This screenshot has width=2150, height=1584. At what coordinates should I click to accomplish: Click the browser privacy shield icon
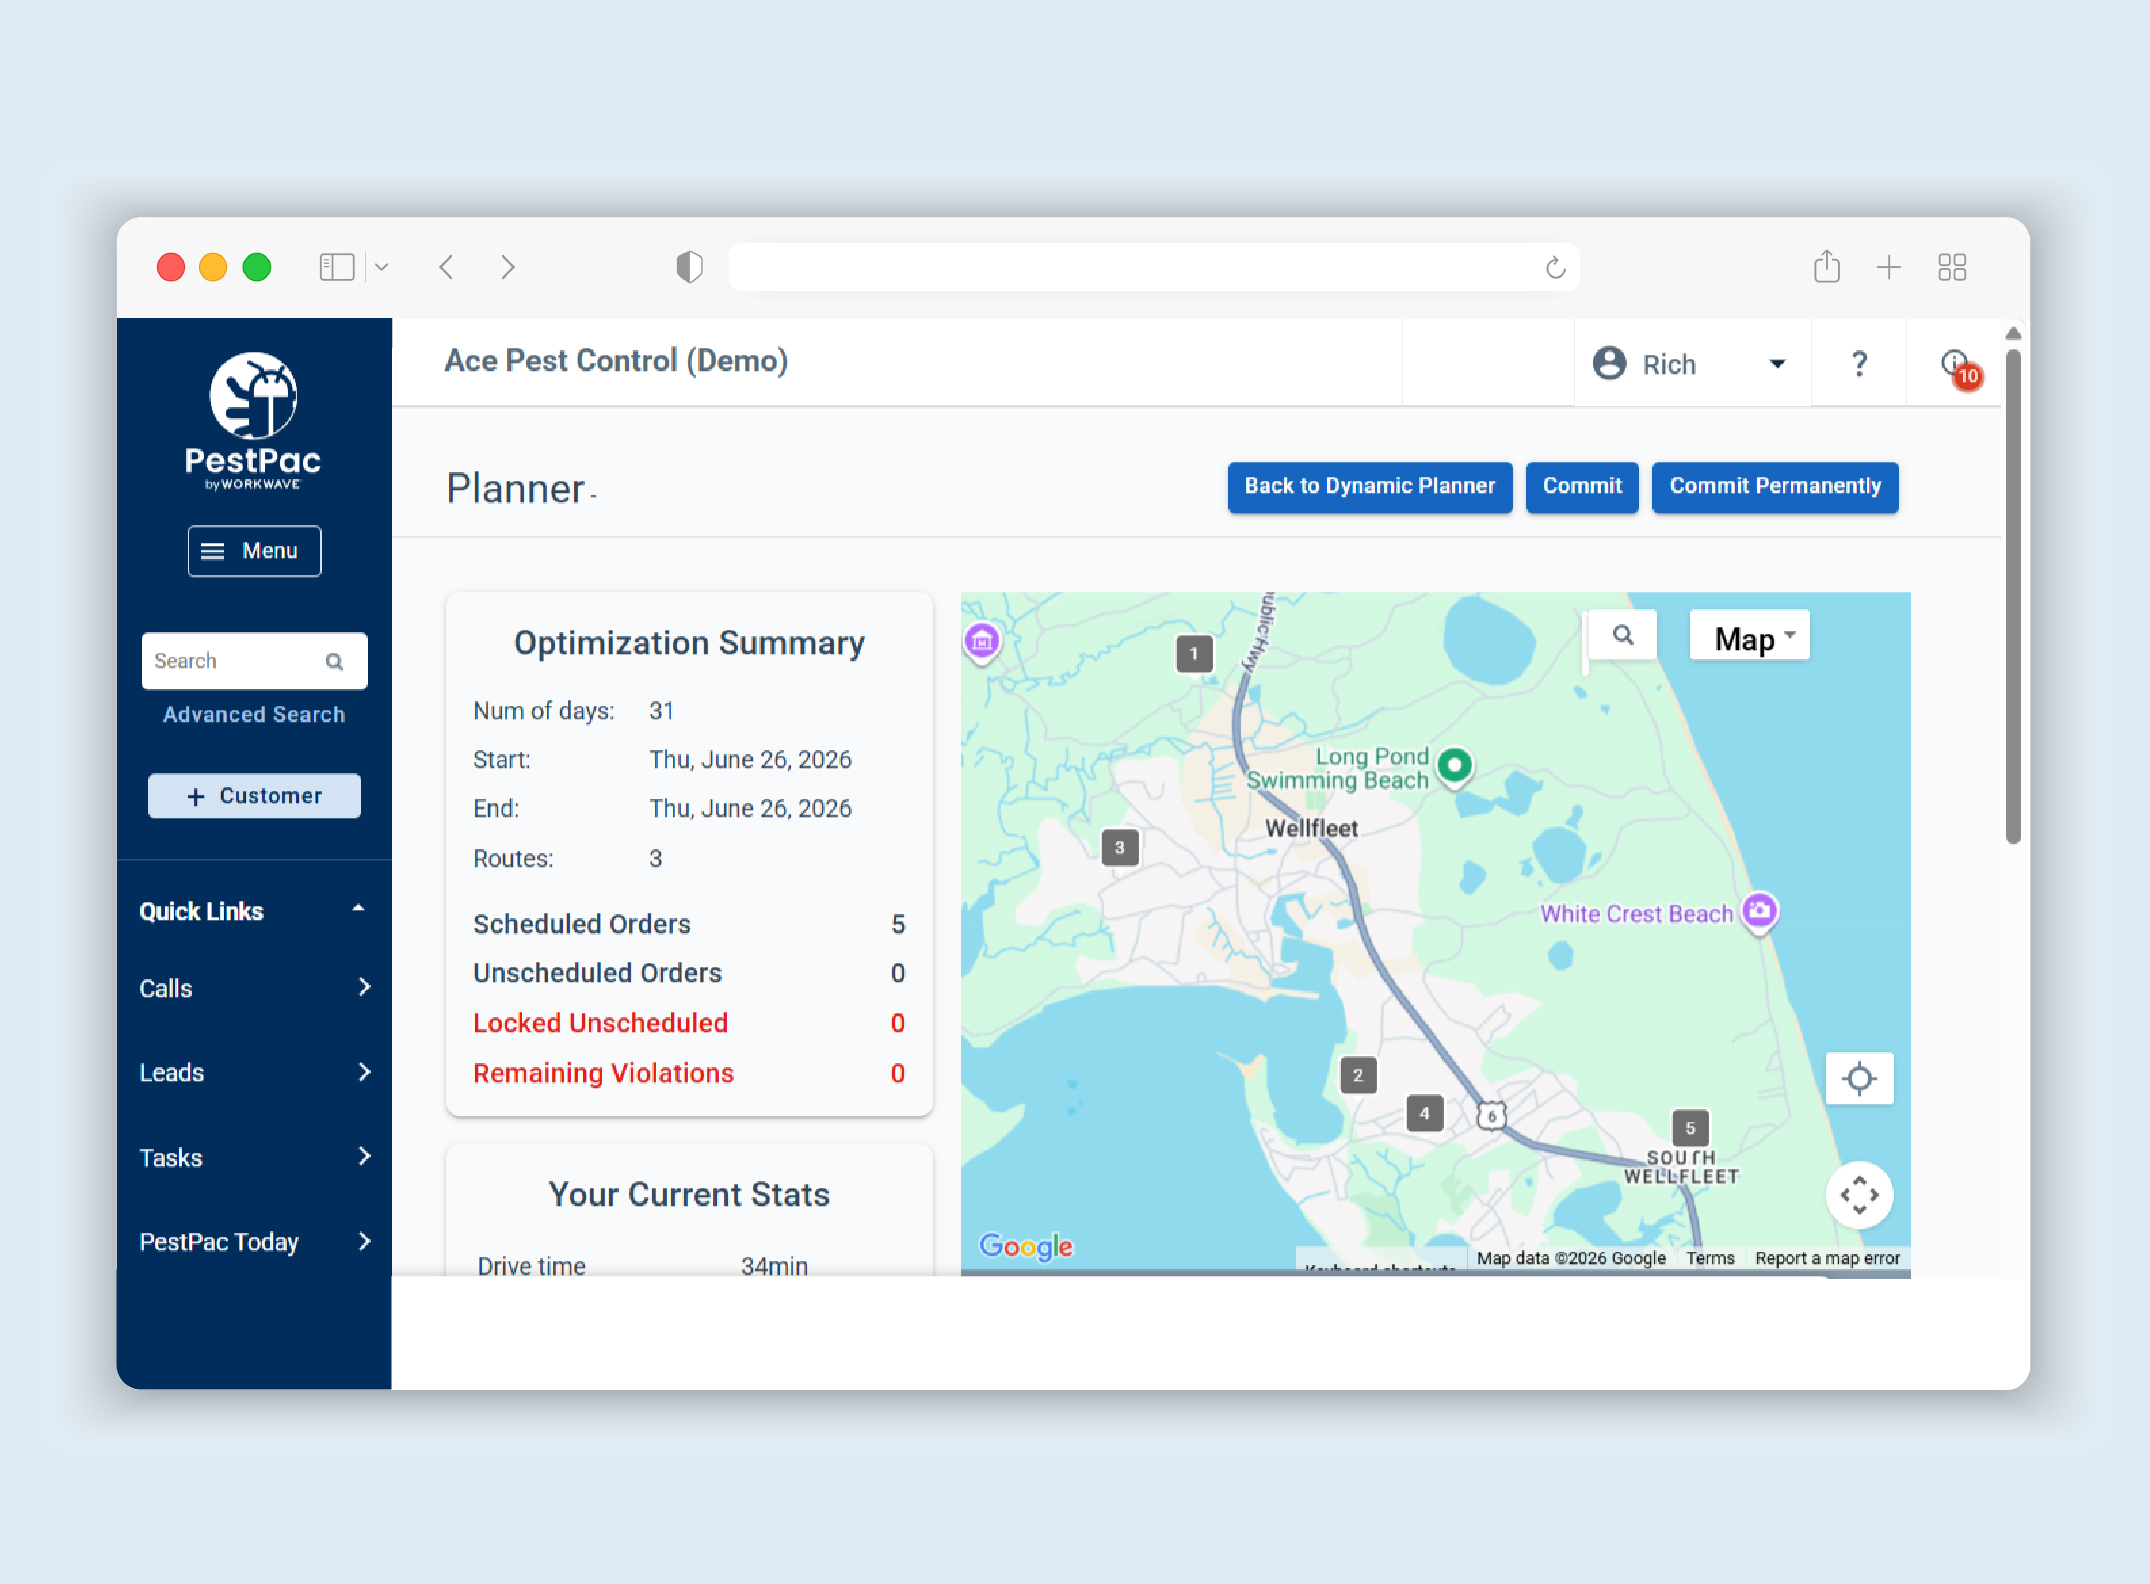pyautogui.click(x=690, y=267)
